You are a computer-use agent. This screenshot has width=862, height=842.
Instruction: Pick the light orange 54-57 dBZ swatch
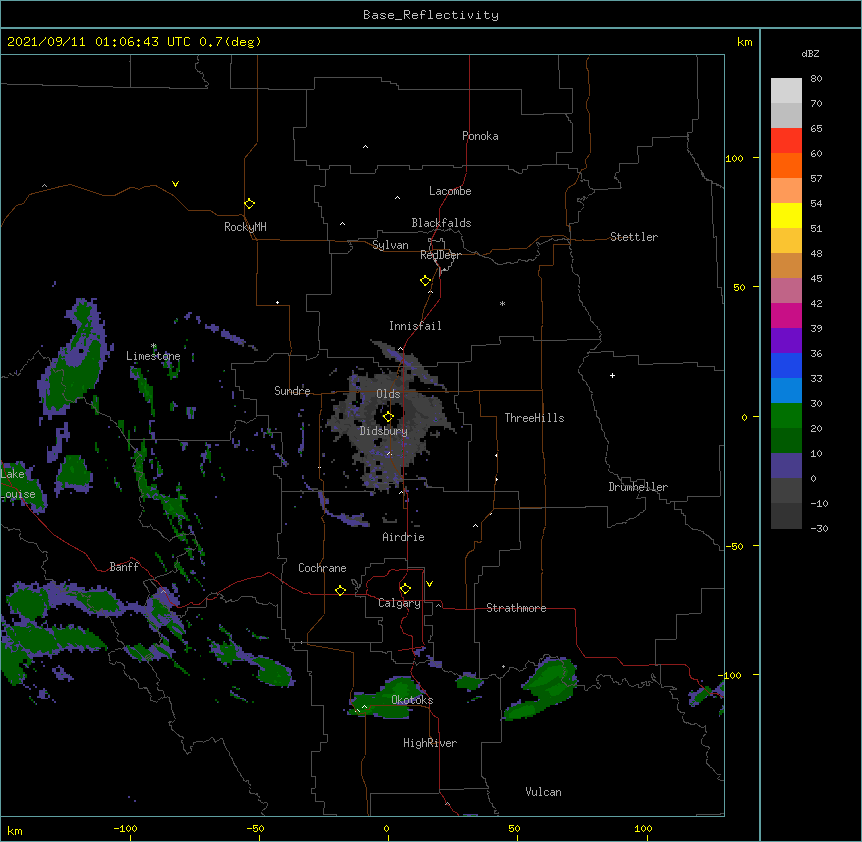pyautogui.click(x=786, y=191)
